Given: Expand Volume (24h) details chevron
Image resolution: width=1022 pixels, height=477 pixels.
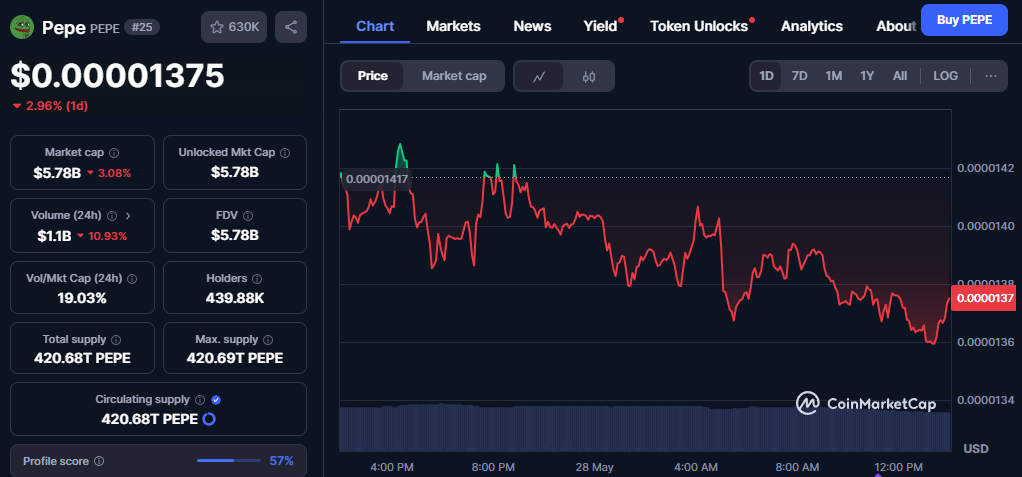Looking at the screenshot, I should 128,216.
